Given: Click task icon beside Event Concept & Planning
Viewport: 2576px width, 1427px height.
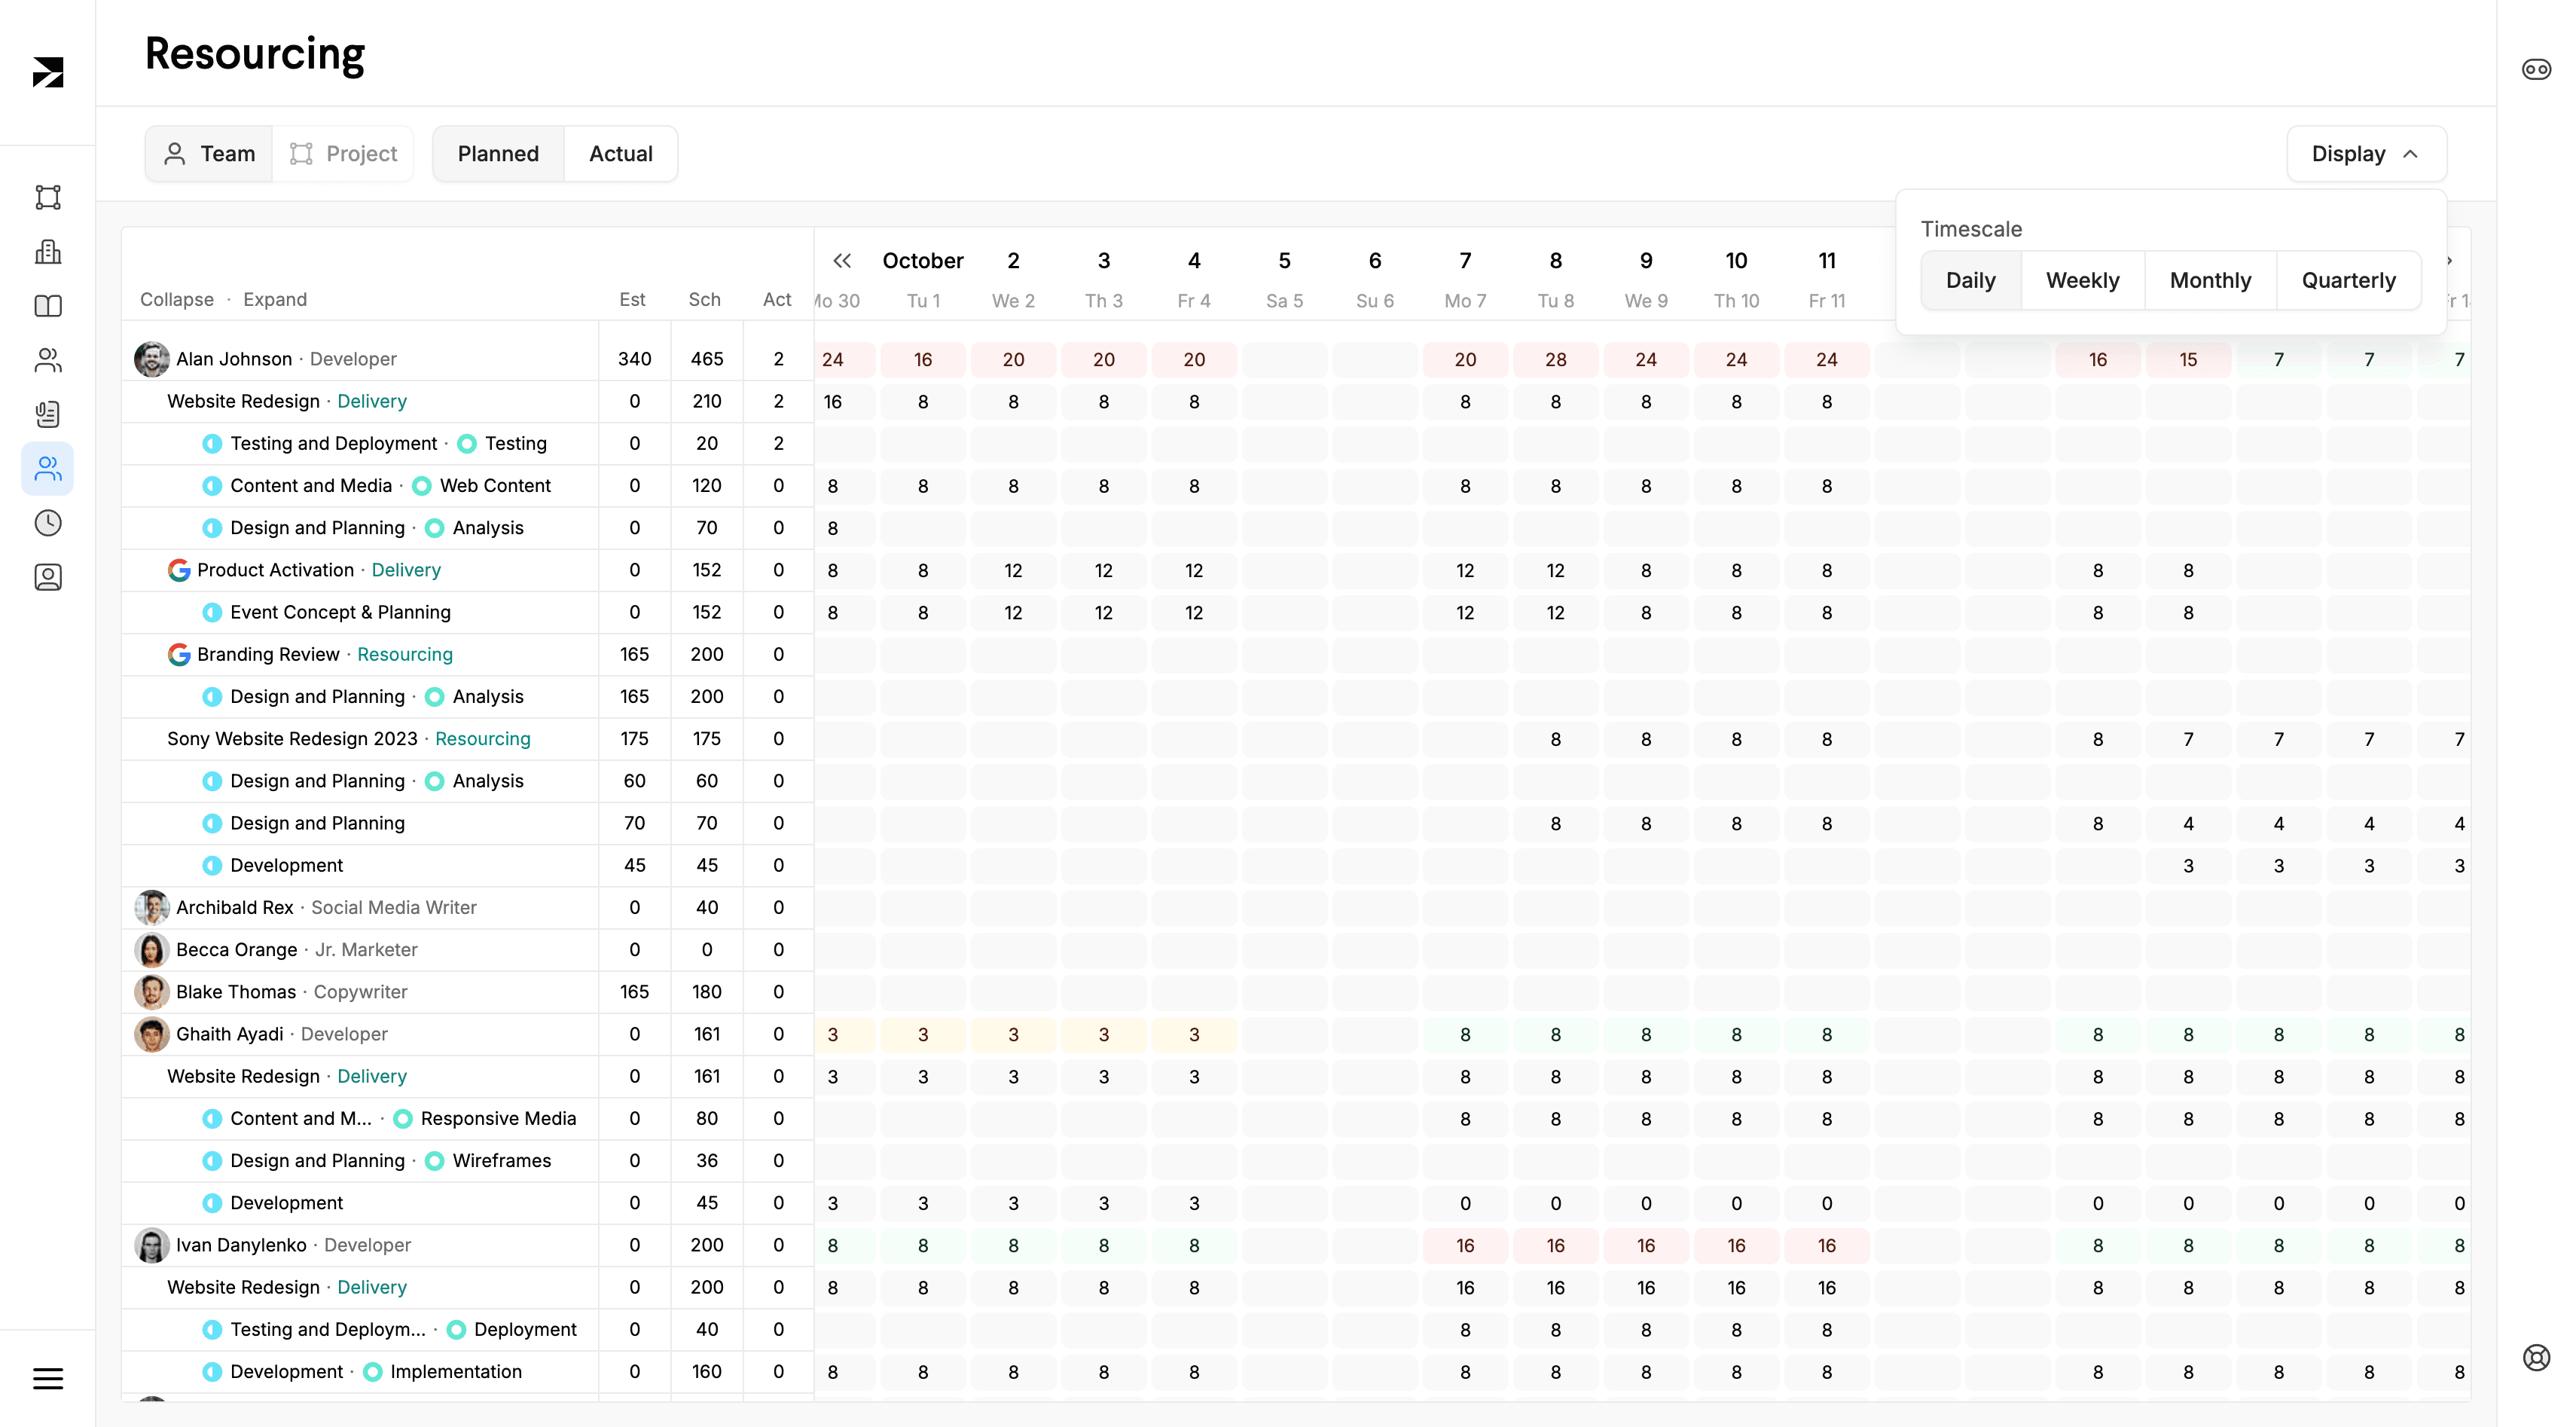Looking at the screenshot, I should pos(212,612).
